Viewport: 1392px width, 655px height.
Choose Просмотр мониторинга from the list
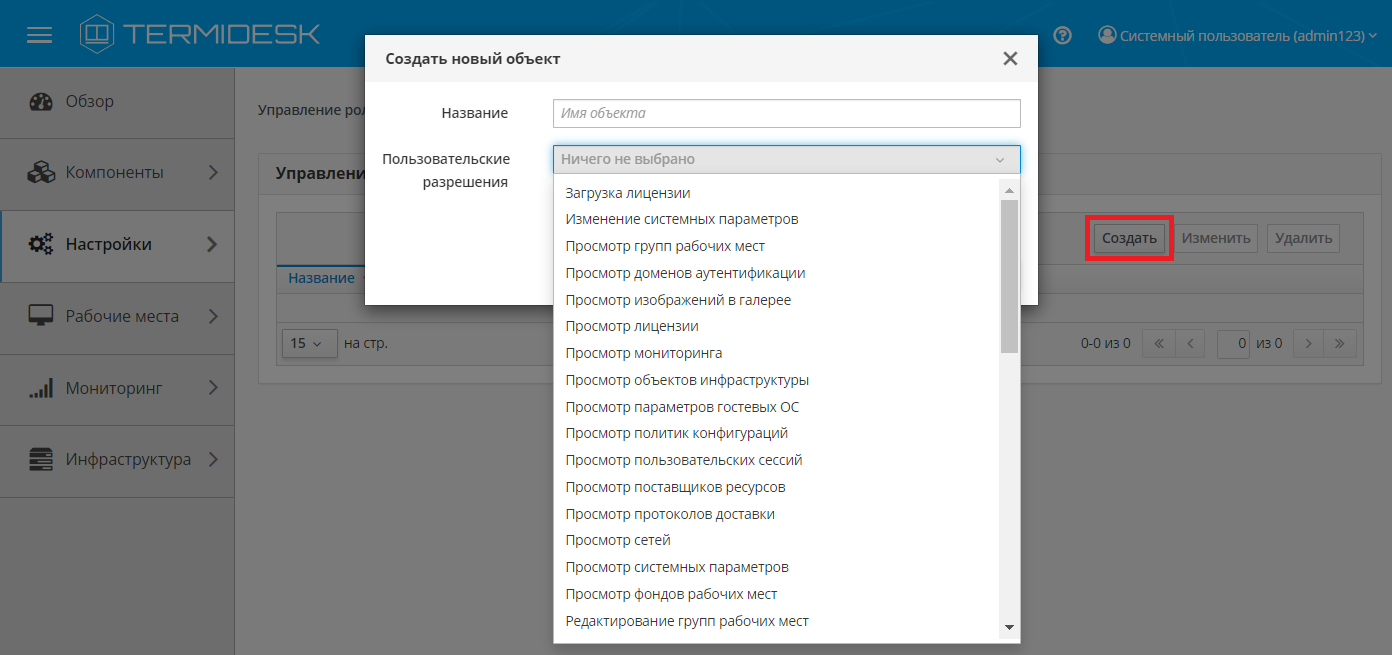[x=643, y=353]
